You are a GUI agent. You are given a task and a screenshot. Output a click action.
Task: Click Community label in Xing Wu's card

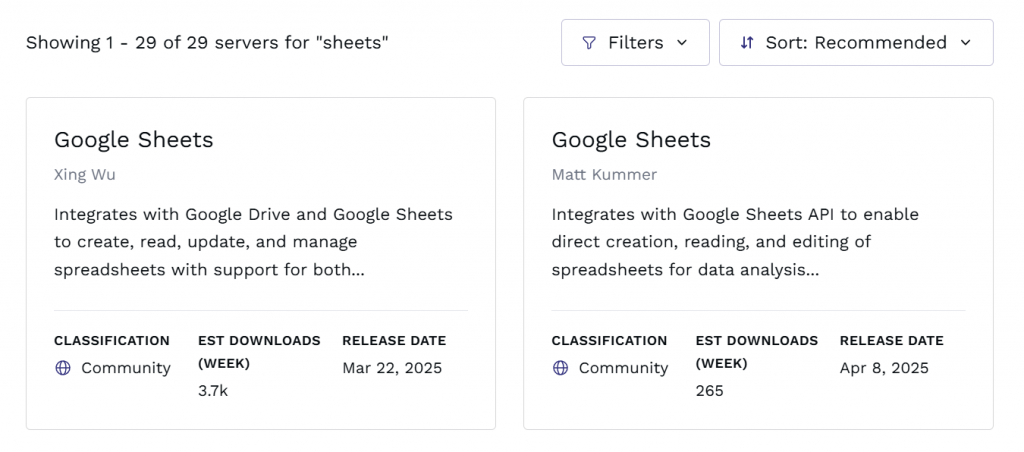[x=126, y=368]
